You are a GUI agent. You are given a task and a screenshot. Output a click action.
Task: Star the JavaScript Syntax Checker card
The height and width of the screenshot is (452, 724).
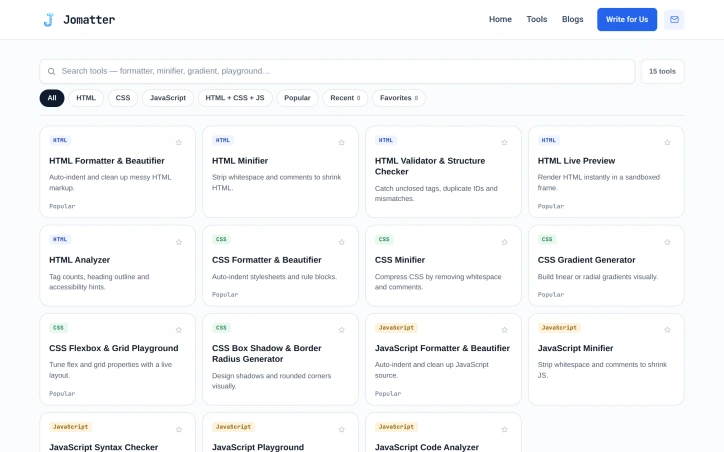point(179,430)
